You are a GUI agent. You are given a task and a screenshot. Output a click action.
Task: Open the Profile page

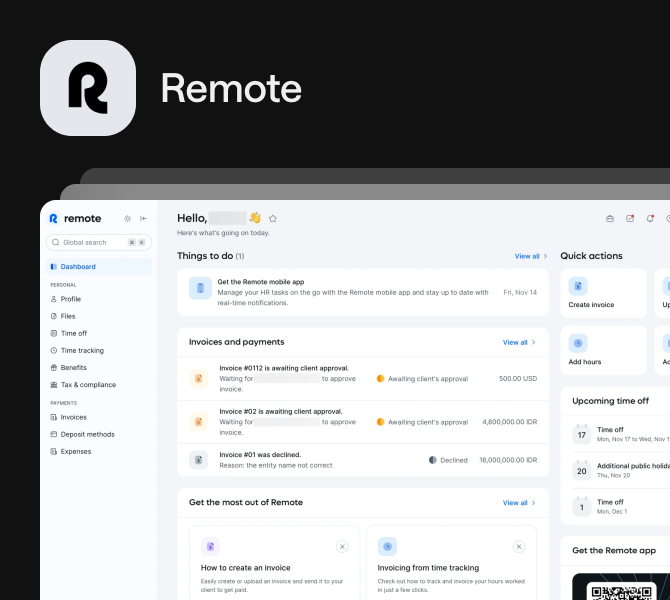[71, 299]
